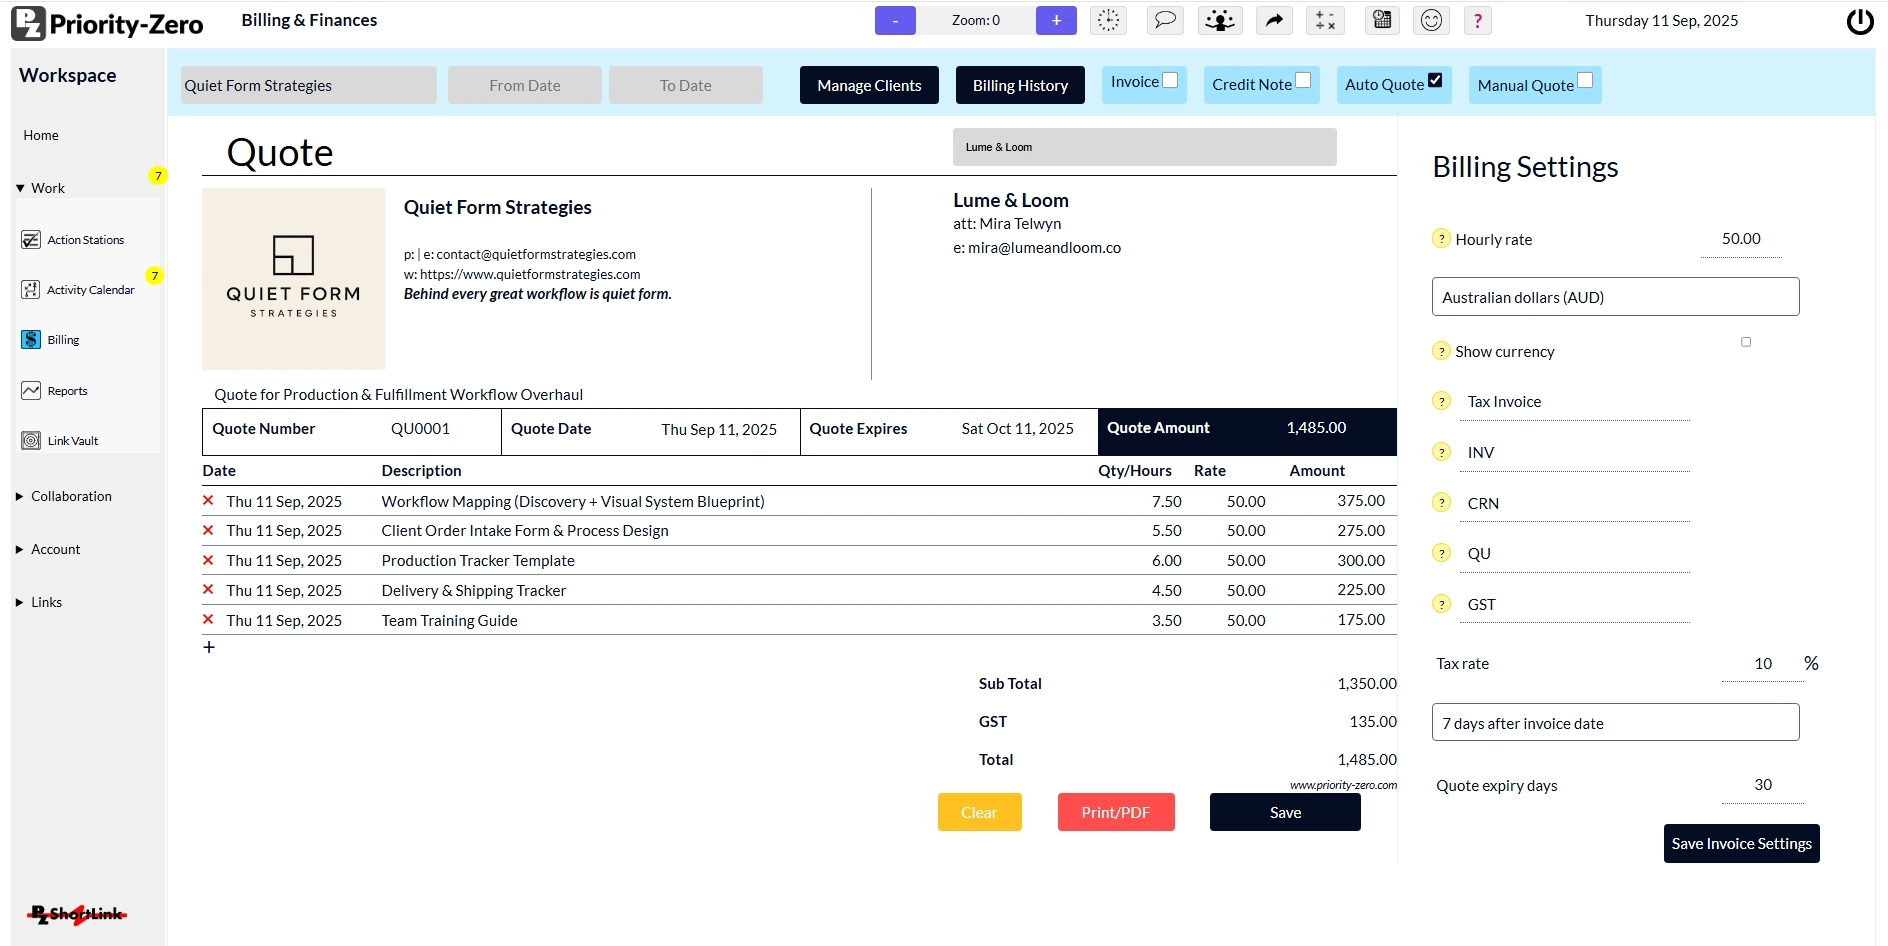
Task: Open Billing in the sidebar
Action: (x=63, y=340)
